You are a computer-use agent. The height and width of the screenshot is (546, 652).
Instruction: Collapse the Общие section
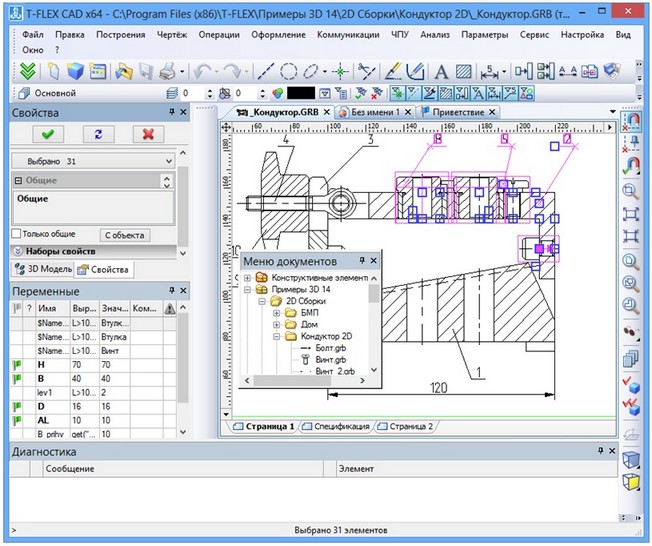[x=18, y=180]
